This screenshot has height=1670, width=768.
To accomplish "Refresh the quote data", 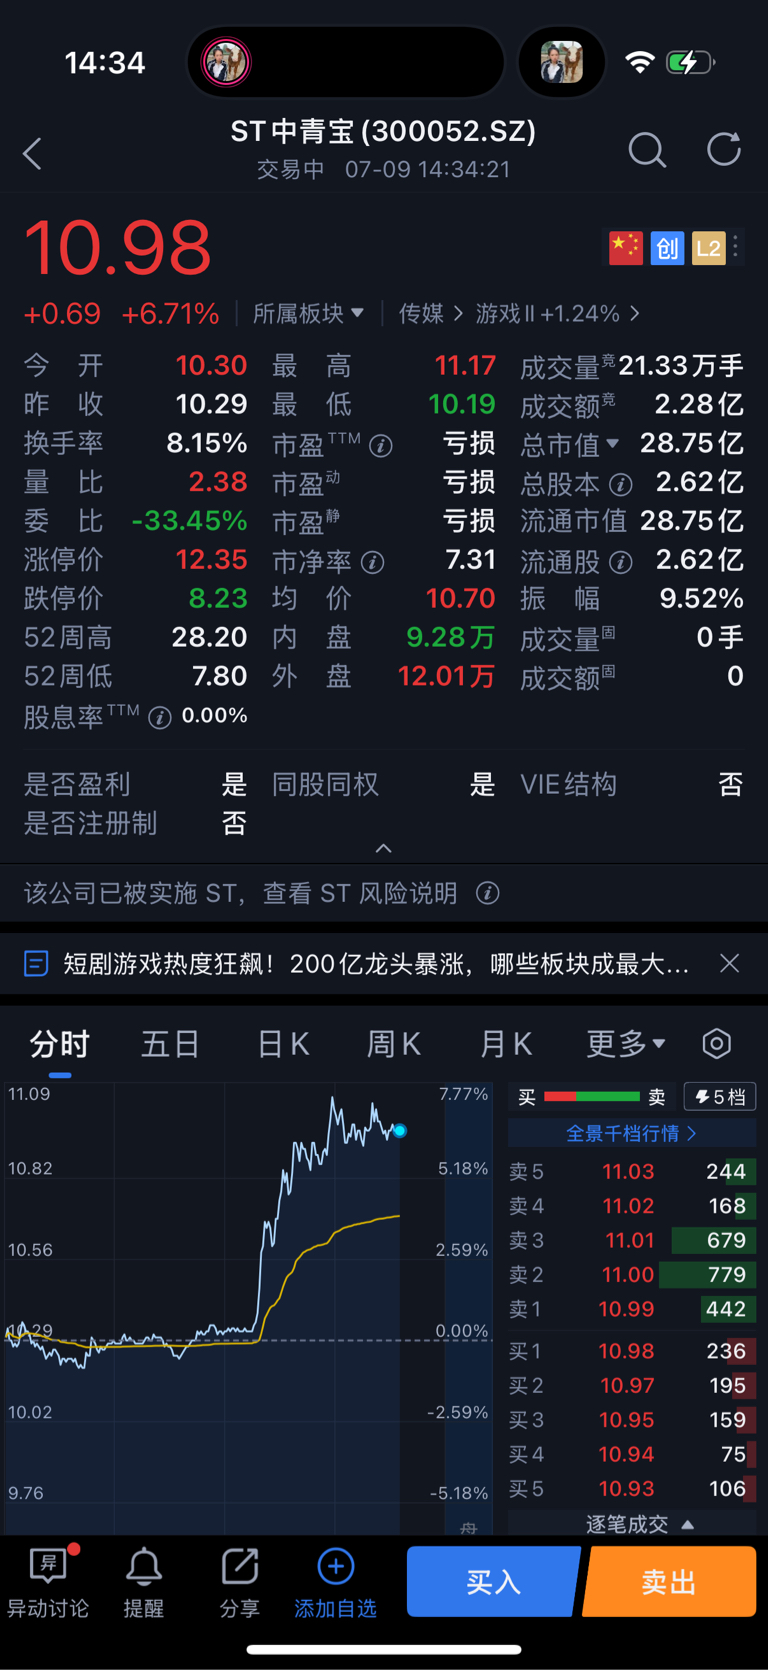I will (x=724, y=149).
